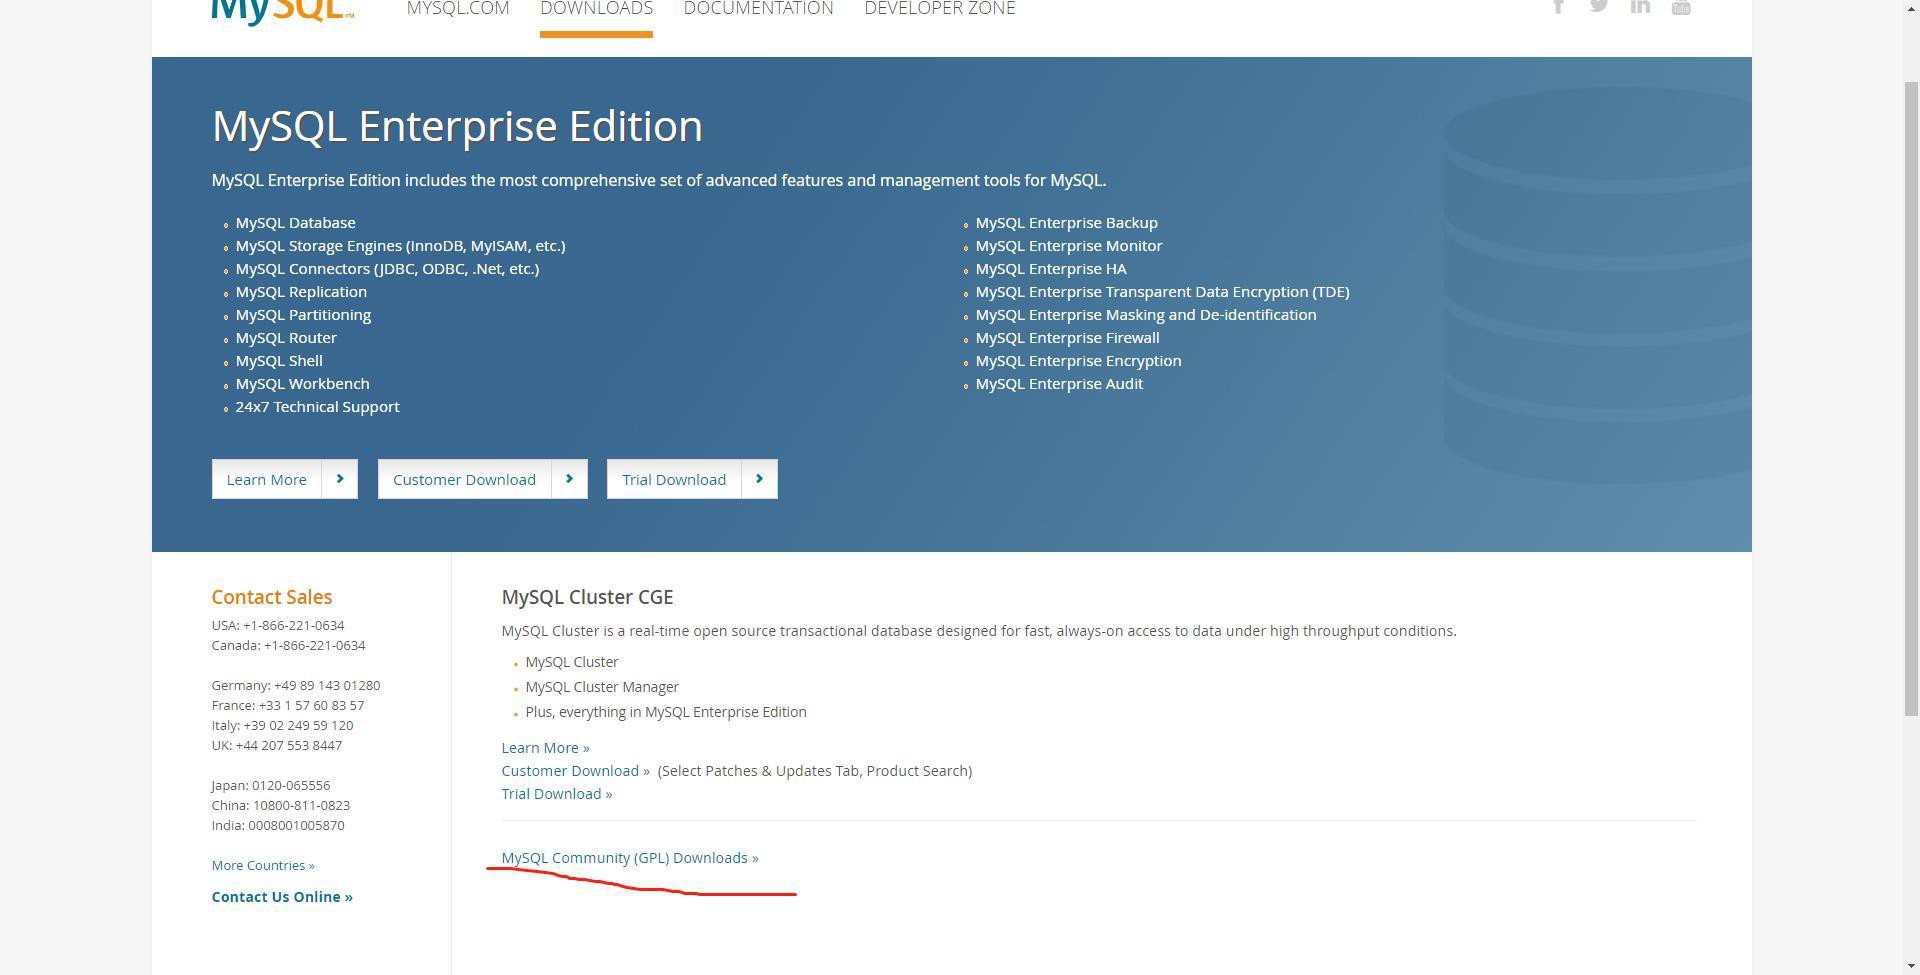Viewport: 1920px width, 975px height.
Task: Click MySQL Partitioning list item
Action: coord(303,315)
